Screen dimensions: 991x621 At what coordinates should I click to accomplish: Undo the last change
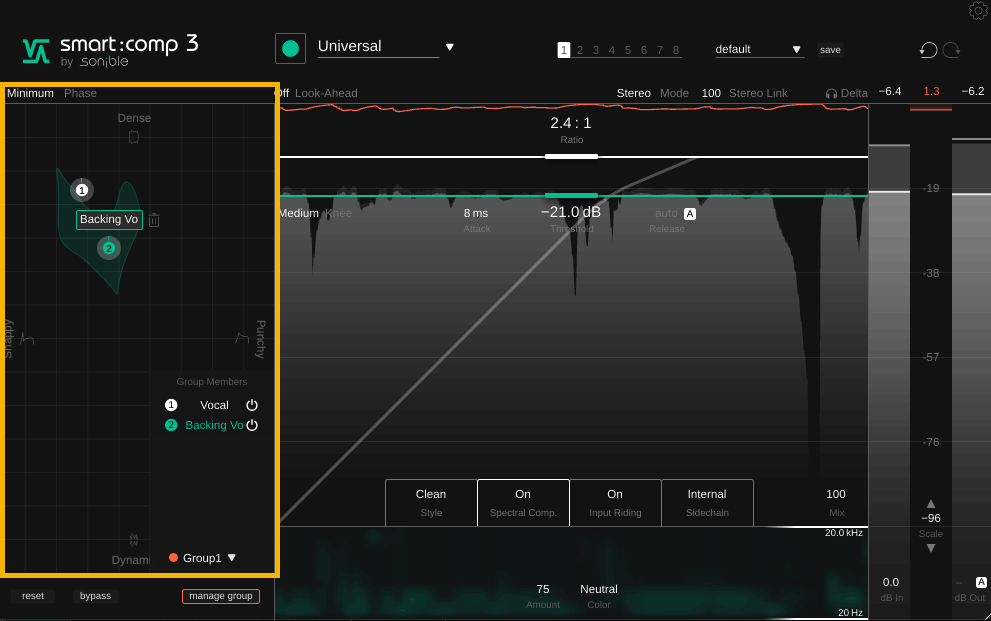[x=927, y=49]
